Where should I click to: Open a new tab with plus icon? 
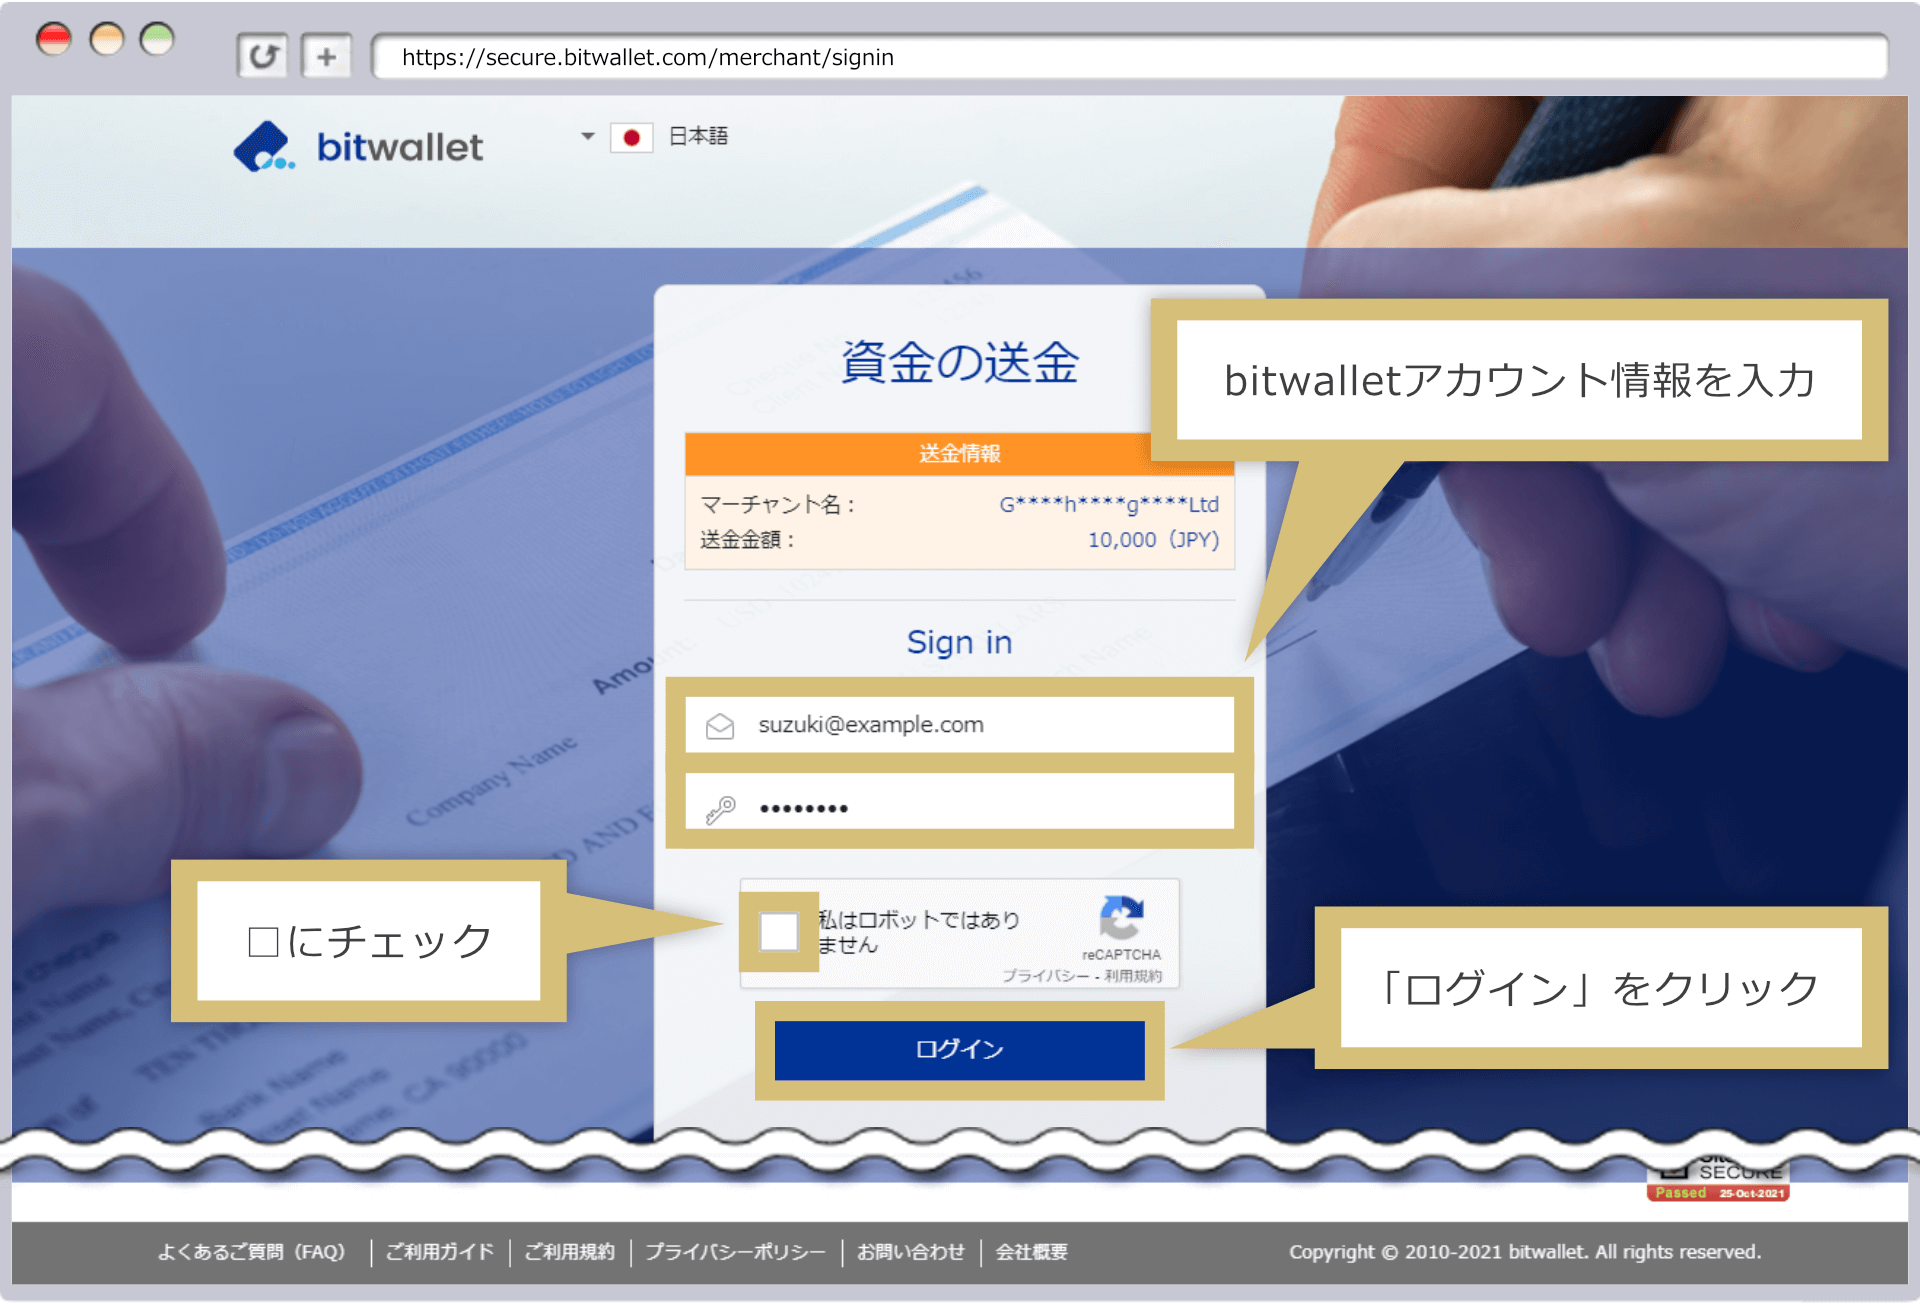tap(326, 56)
